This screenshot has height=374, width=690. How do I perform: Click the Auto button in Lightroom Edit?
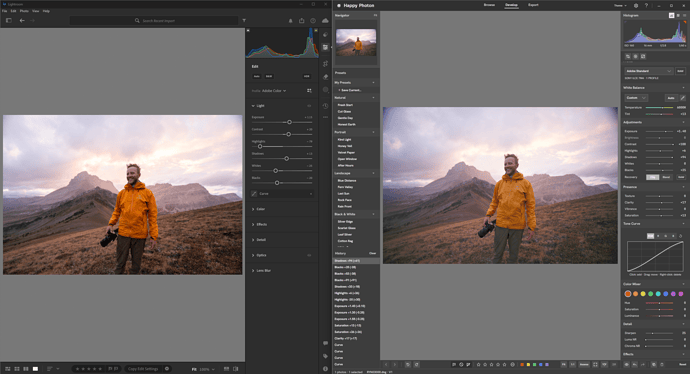(x=257, y=76)
